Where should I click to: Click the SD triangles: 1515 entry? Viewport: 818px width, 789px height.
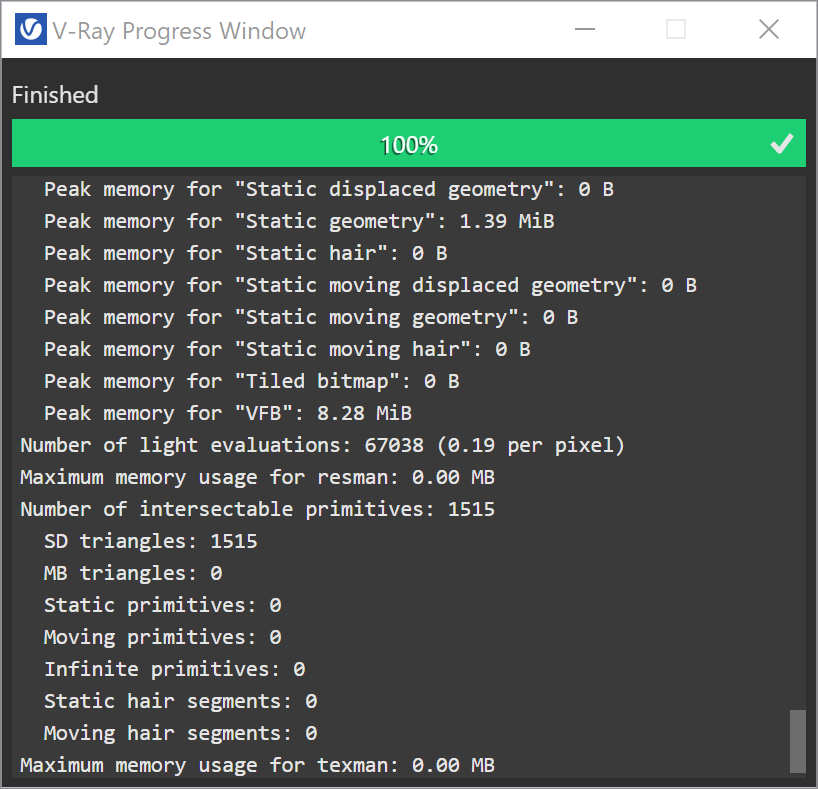pyautogui.click(x=150, y=541)
